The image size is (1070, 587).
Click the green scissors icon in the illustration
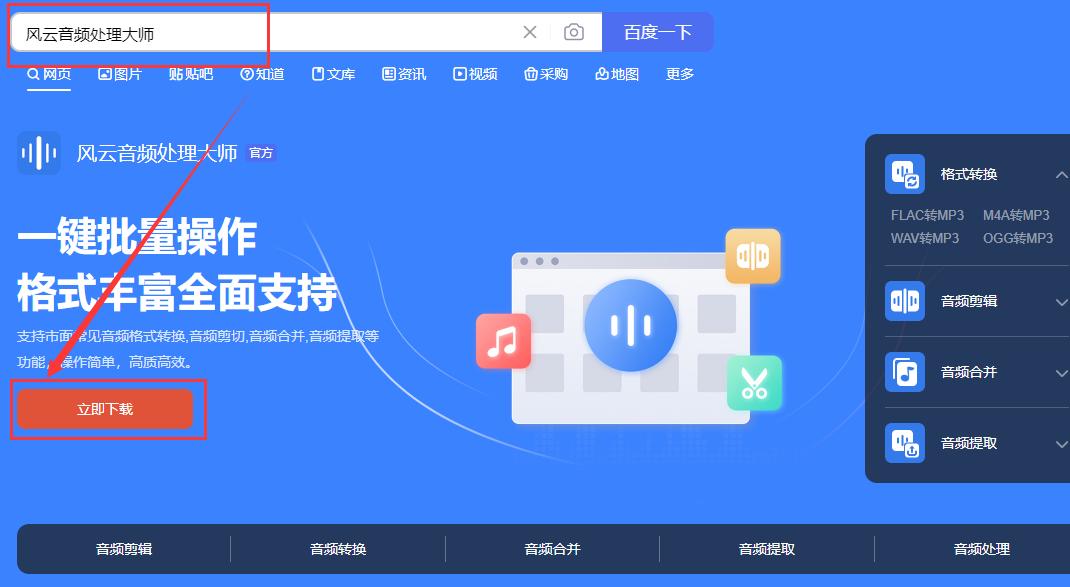[754, 383]
